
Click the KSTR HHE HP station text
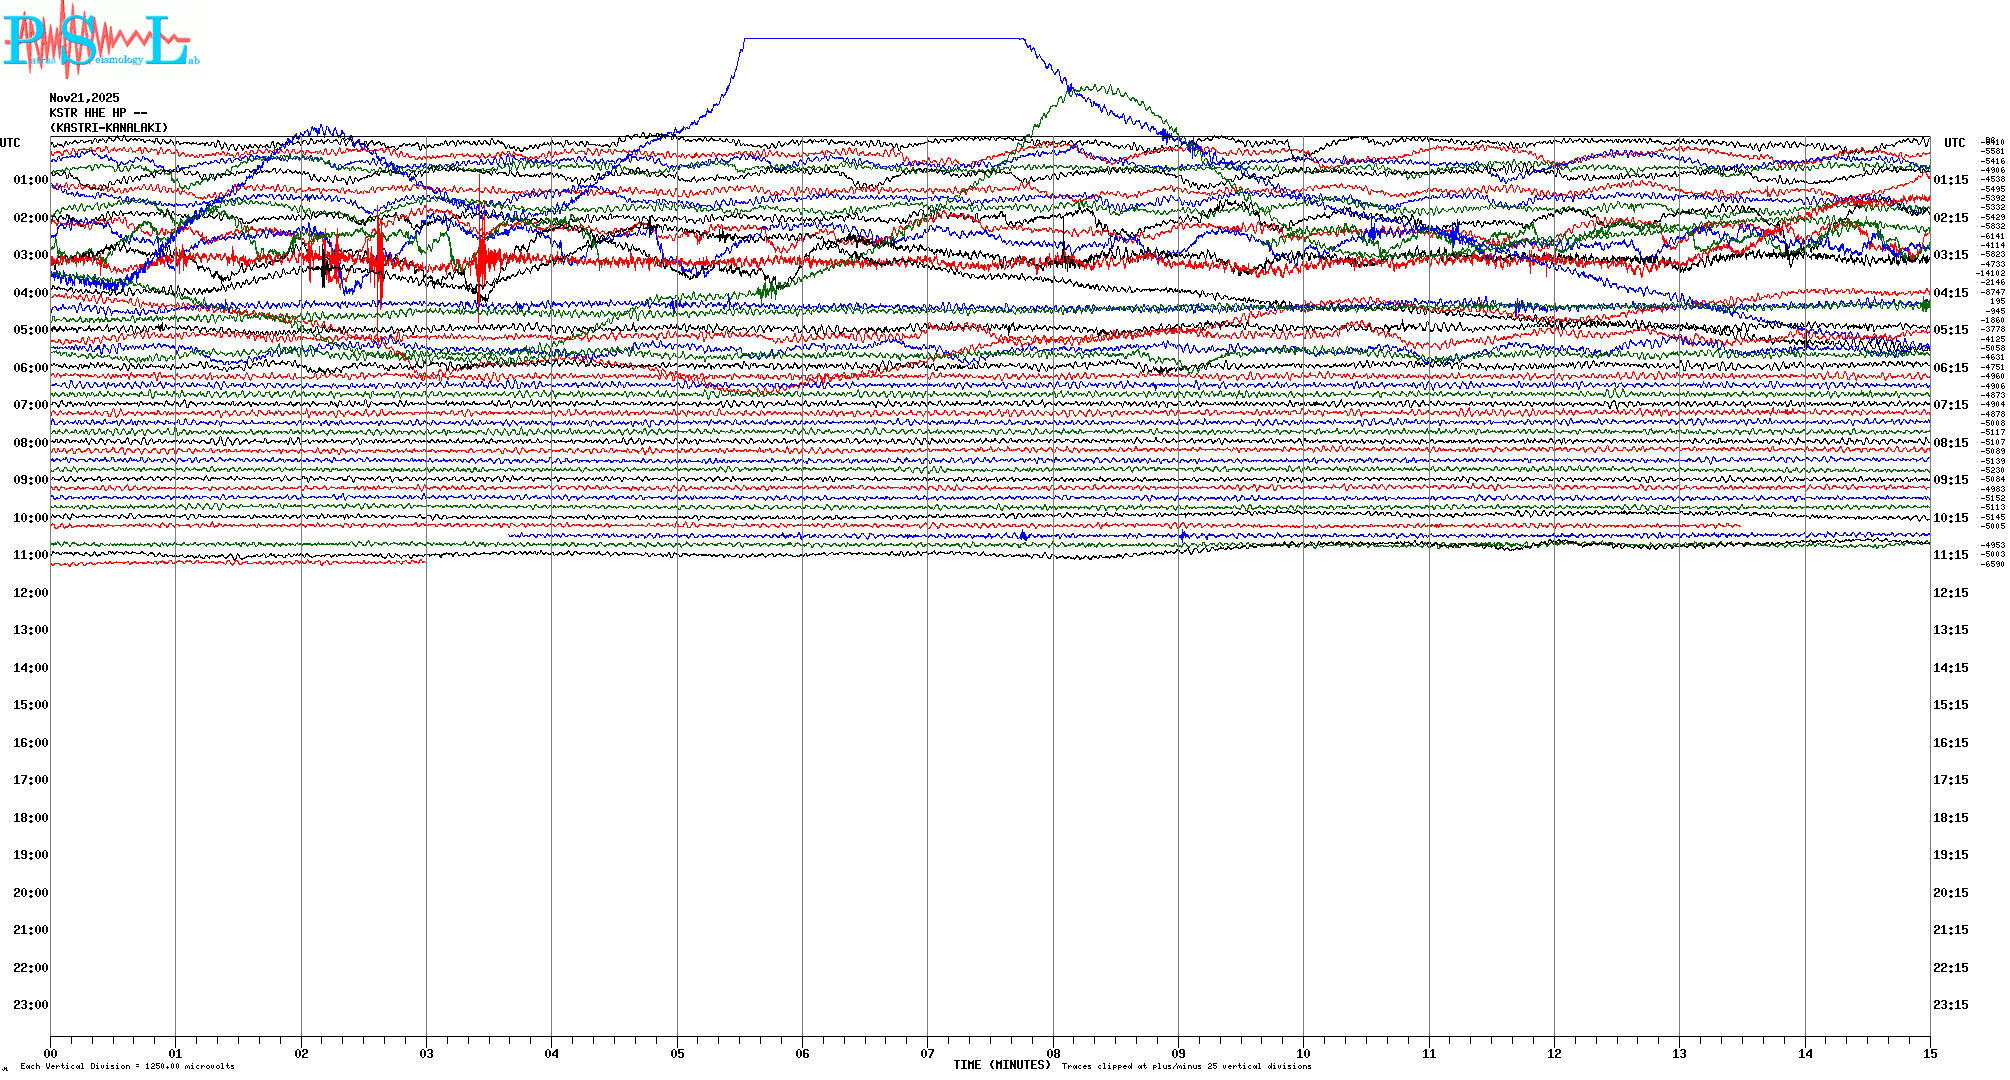pos(98,113)
